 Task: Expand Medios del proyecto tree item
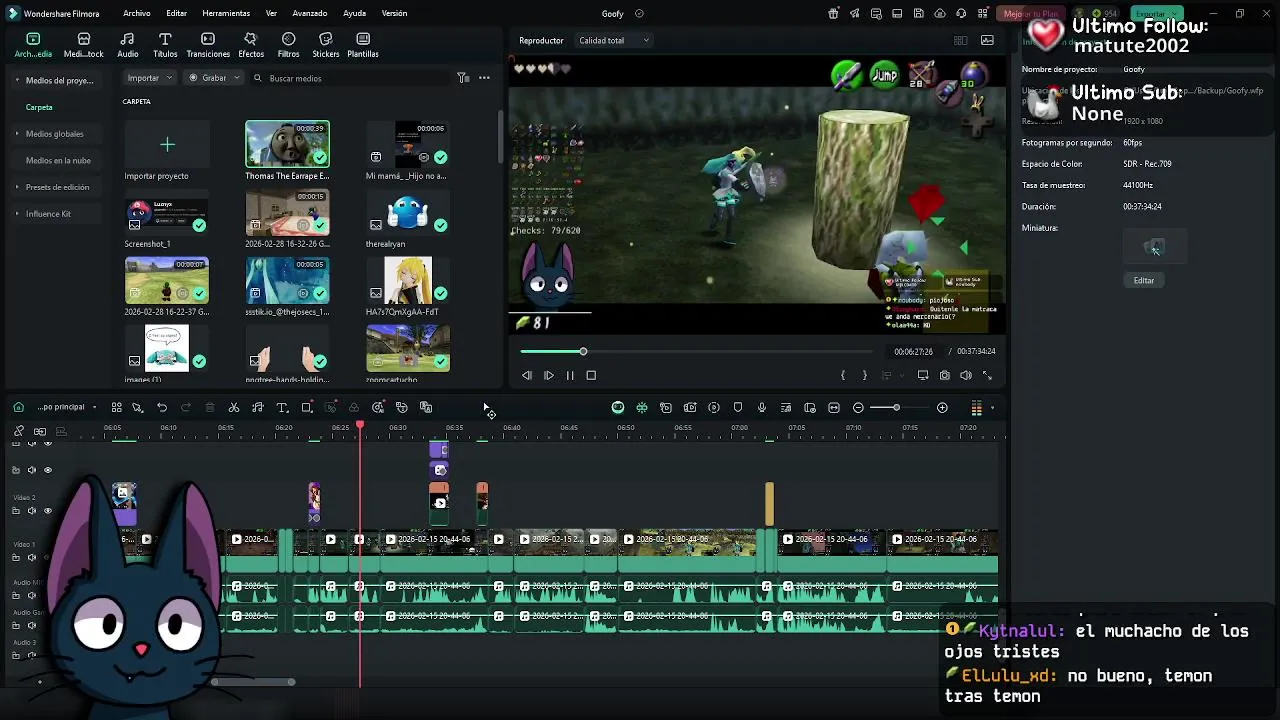(x=17, y=80)
